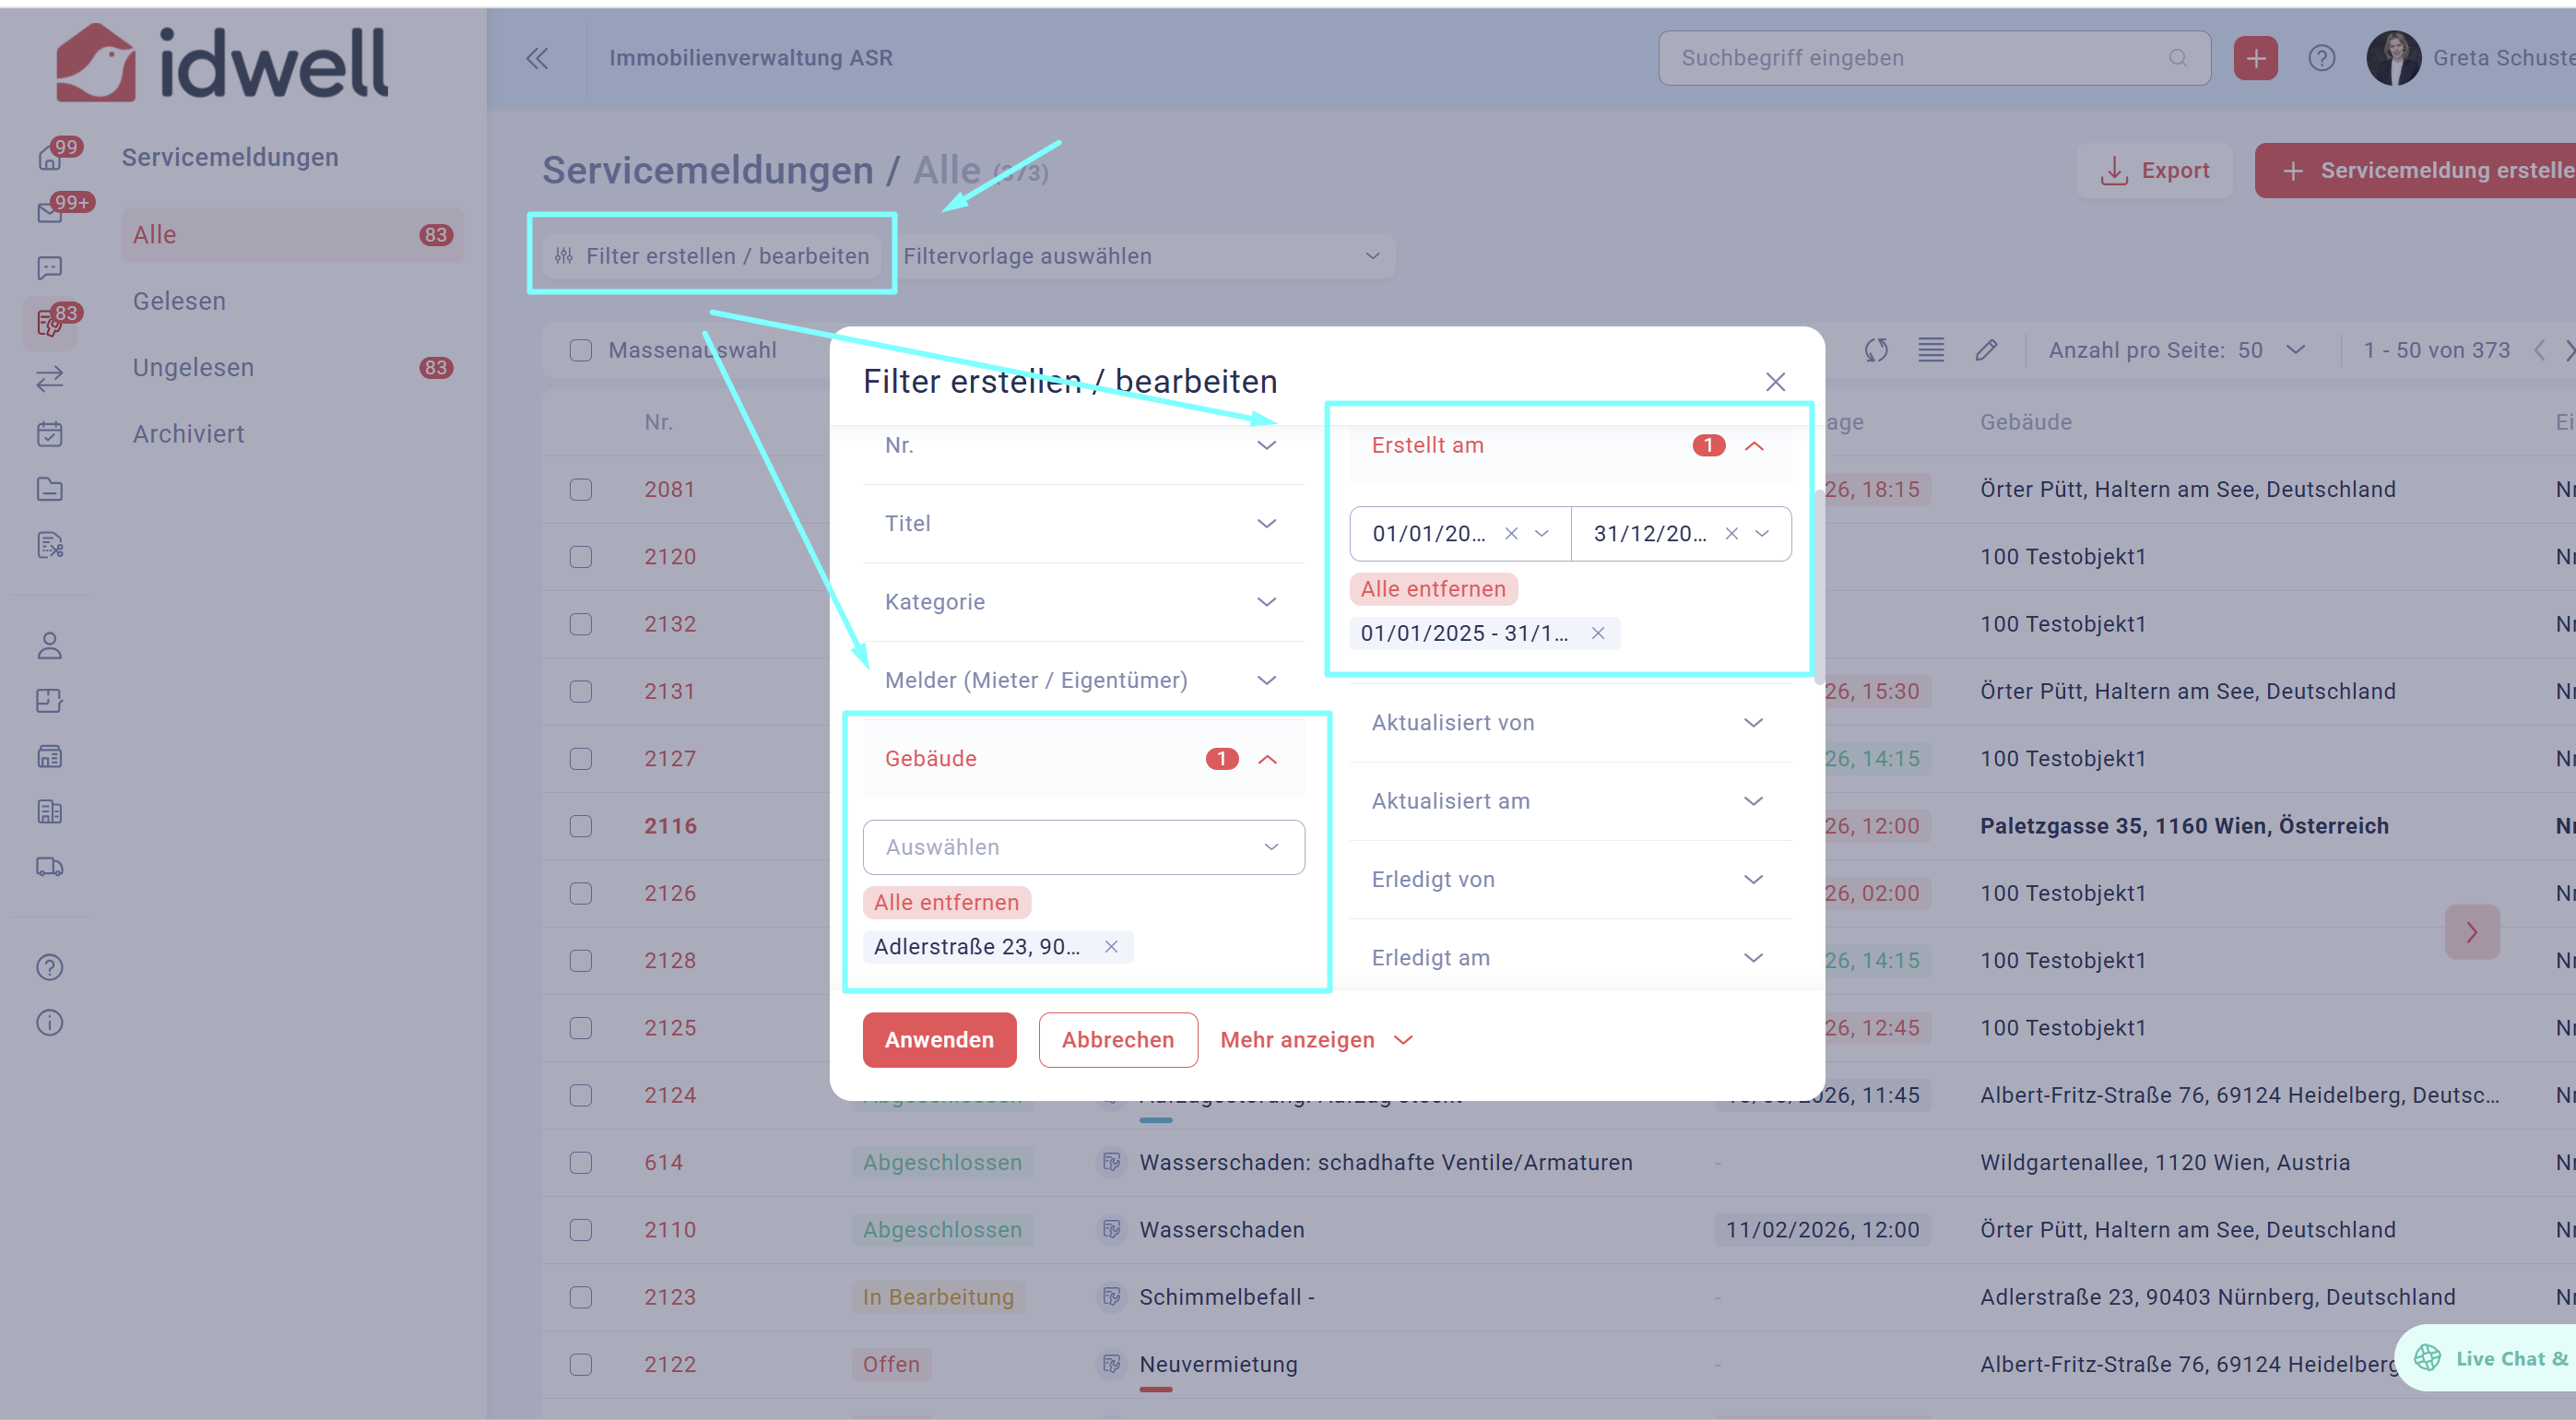Screen dimensions: 2576x1420
Task: Select checkbox for service request 2122
Action: (x=580, y=1364)
